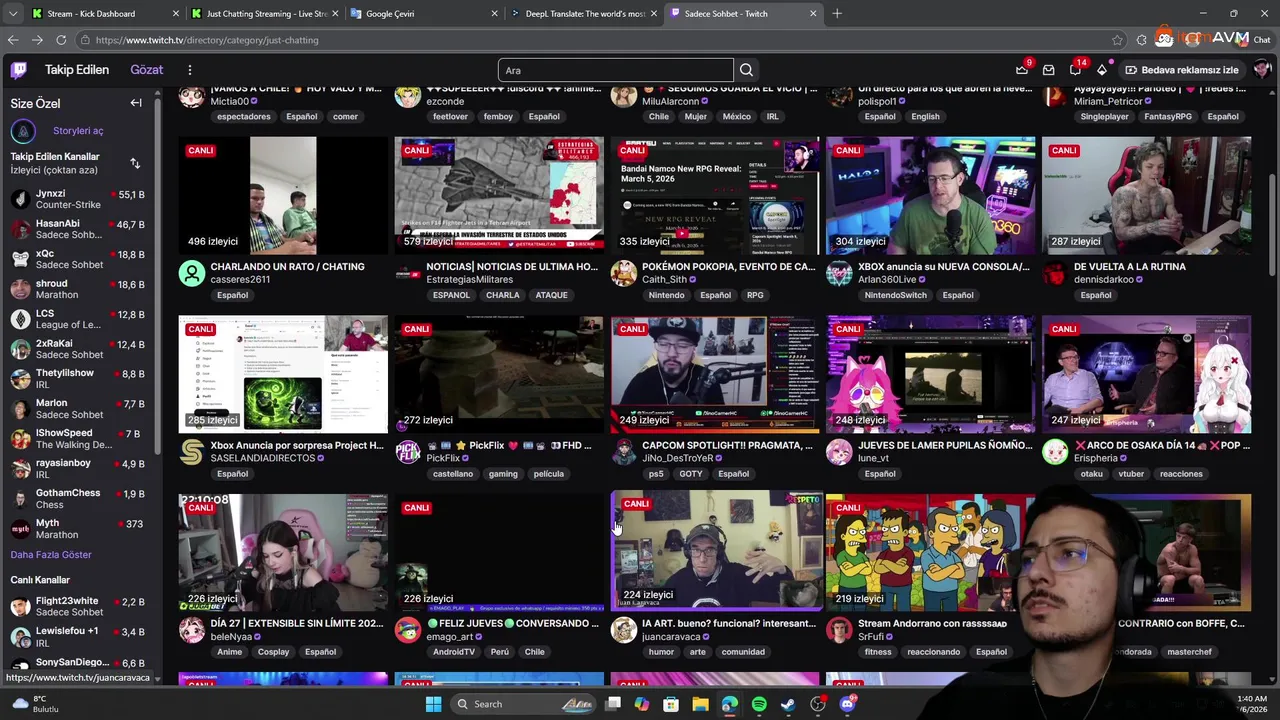
Task: Click Daha Fazla Göster link
Action: tap(51, 555)
